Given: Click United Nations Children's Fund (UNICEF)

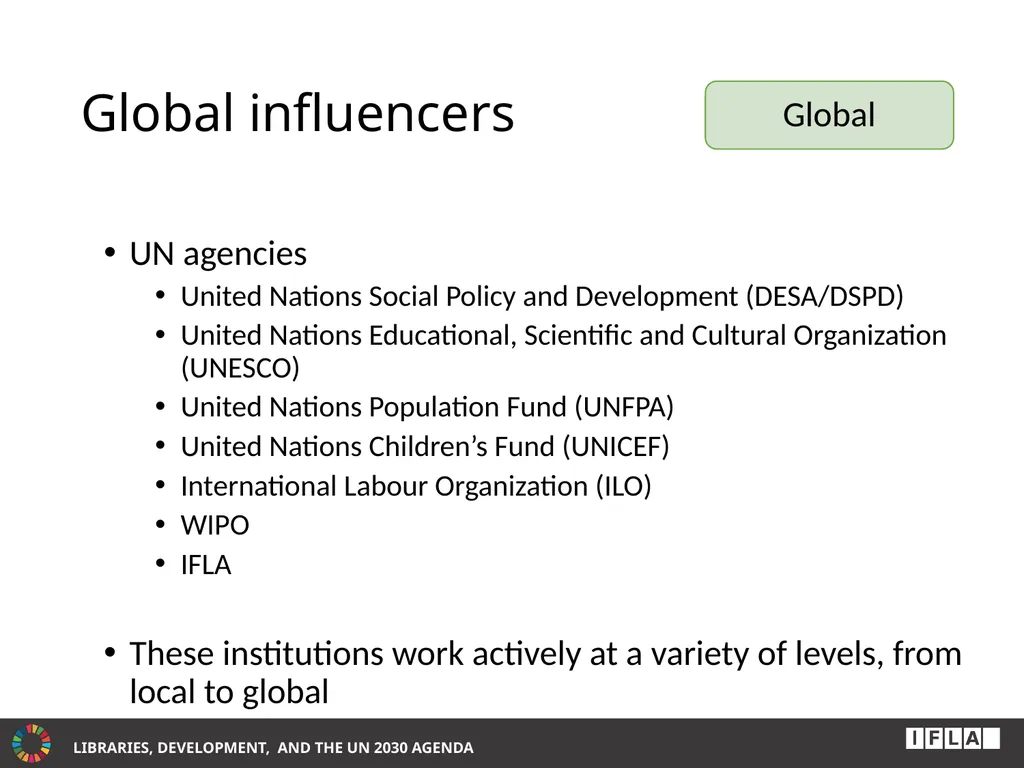Looking at the screenshot, I should 425,447.
